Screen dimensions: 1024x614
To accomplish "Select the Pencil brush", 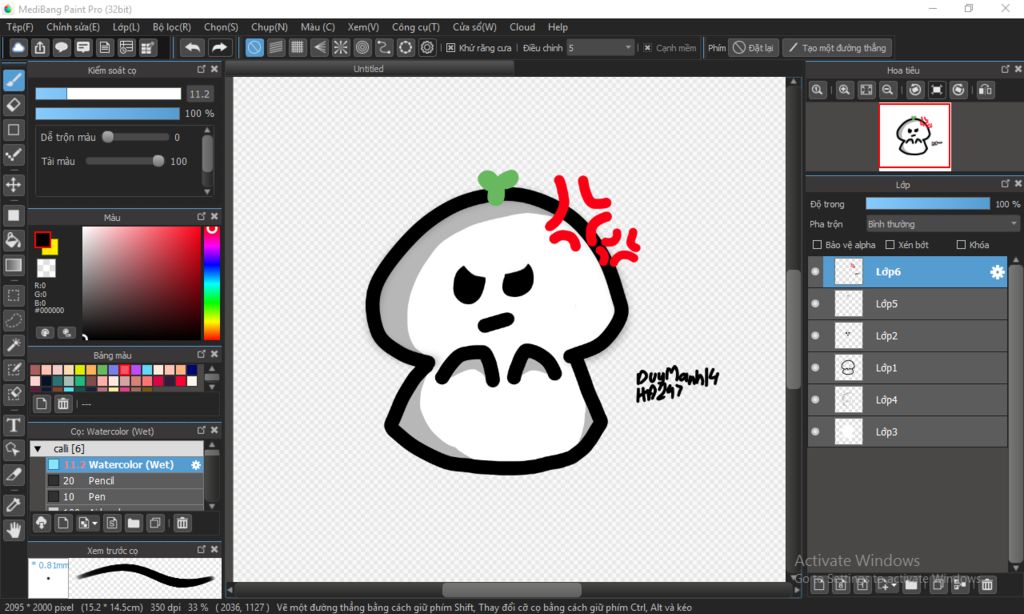I will click(x=125, y=481).
